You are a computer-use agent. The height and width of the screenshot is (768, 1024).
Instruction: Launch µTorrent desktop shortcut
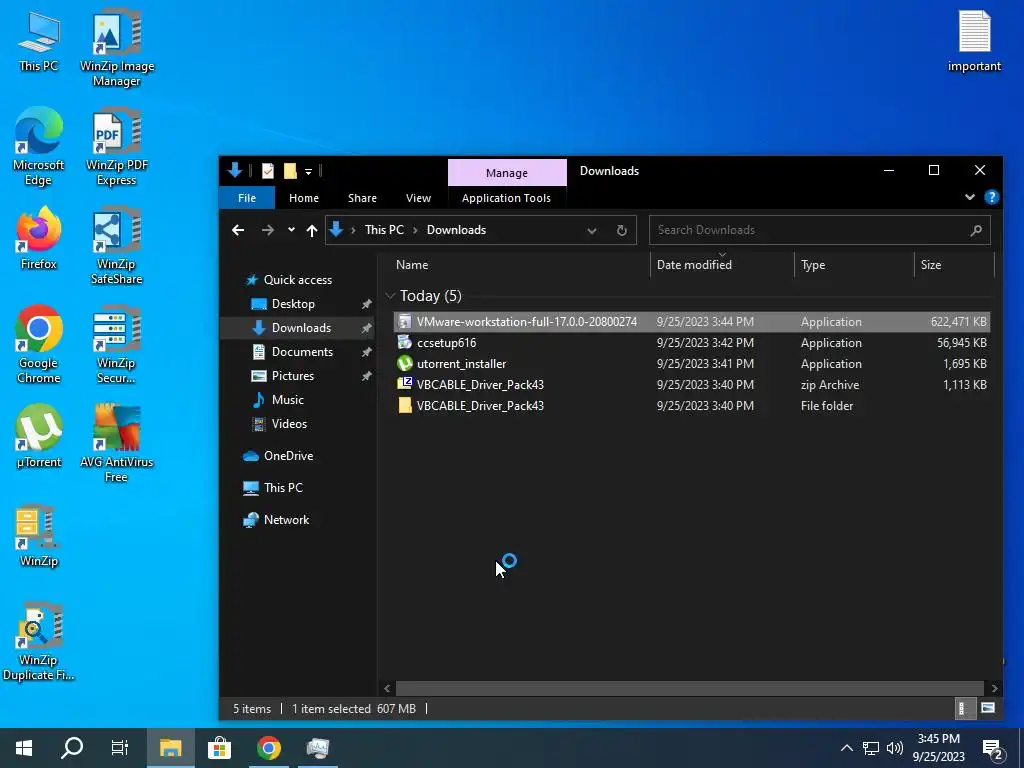pos(39,436)
